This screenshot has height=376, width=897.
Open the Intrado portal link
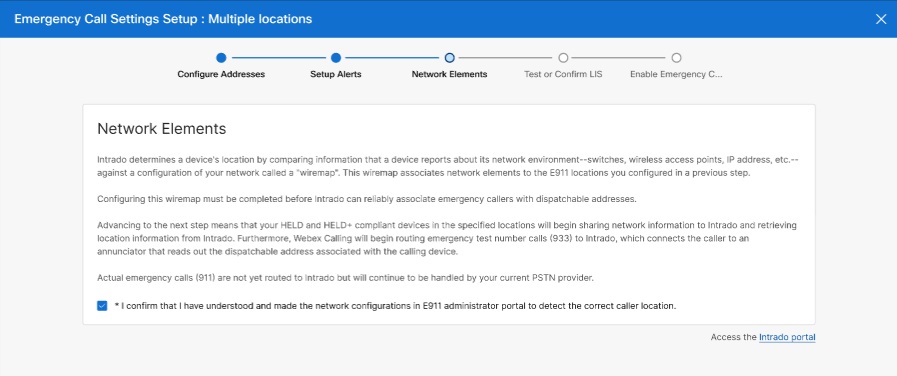pos(787,338)
